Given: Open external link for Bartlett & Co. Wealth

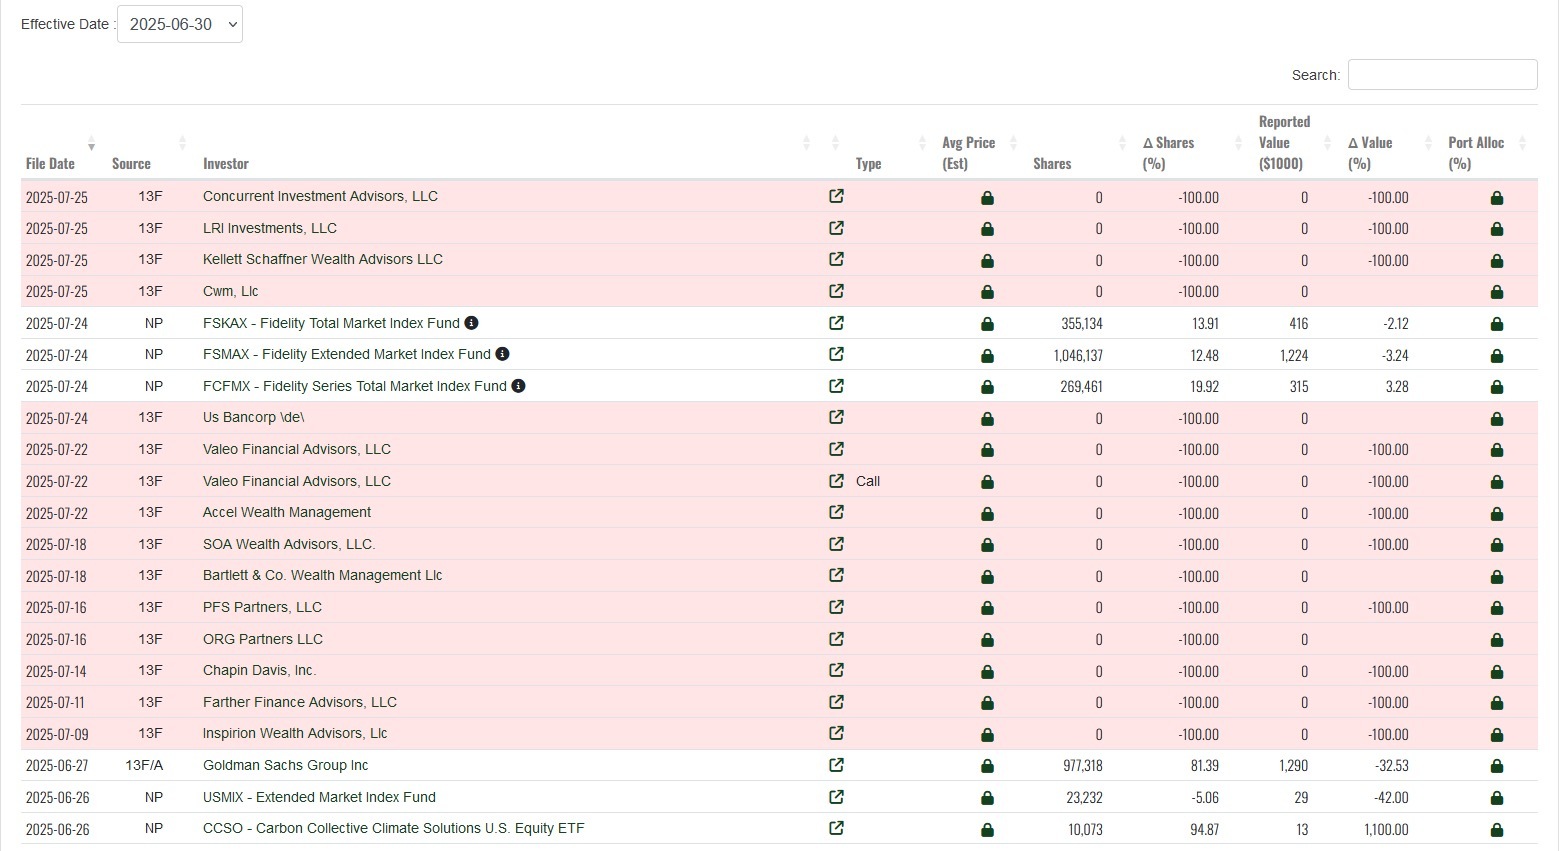Looking at the screenshot, I should pyautogui.click(x=836, y=575).
